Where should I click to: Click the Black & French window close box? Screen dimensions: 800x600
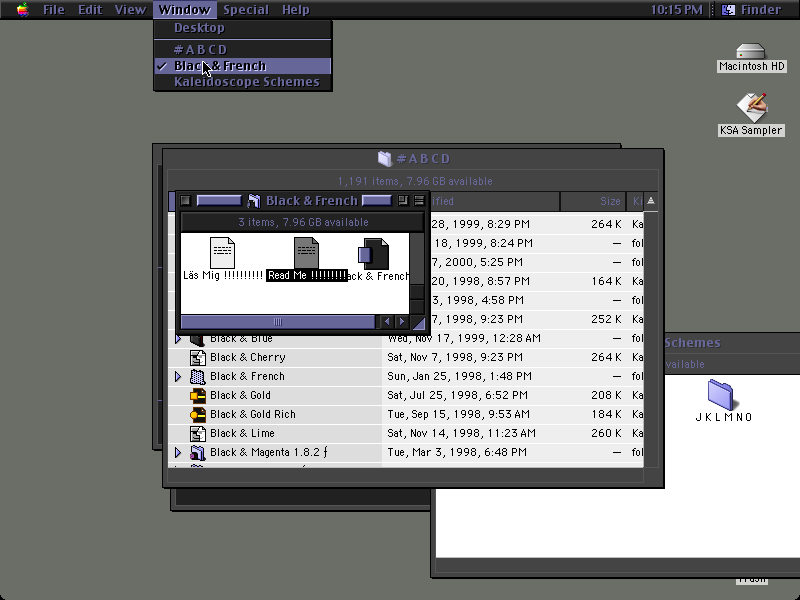[186, 201]
